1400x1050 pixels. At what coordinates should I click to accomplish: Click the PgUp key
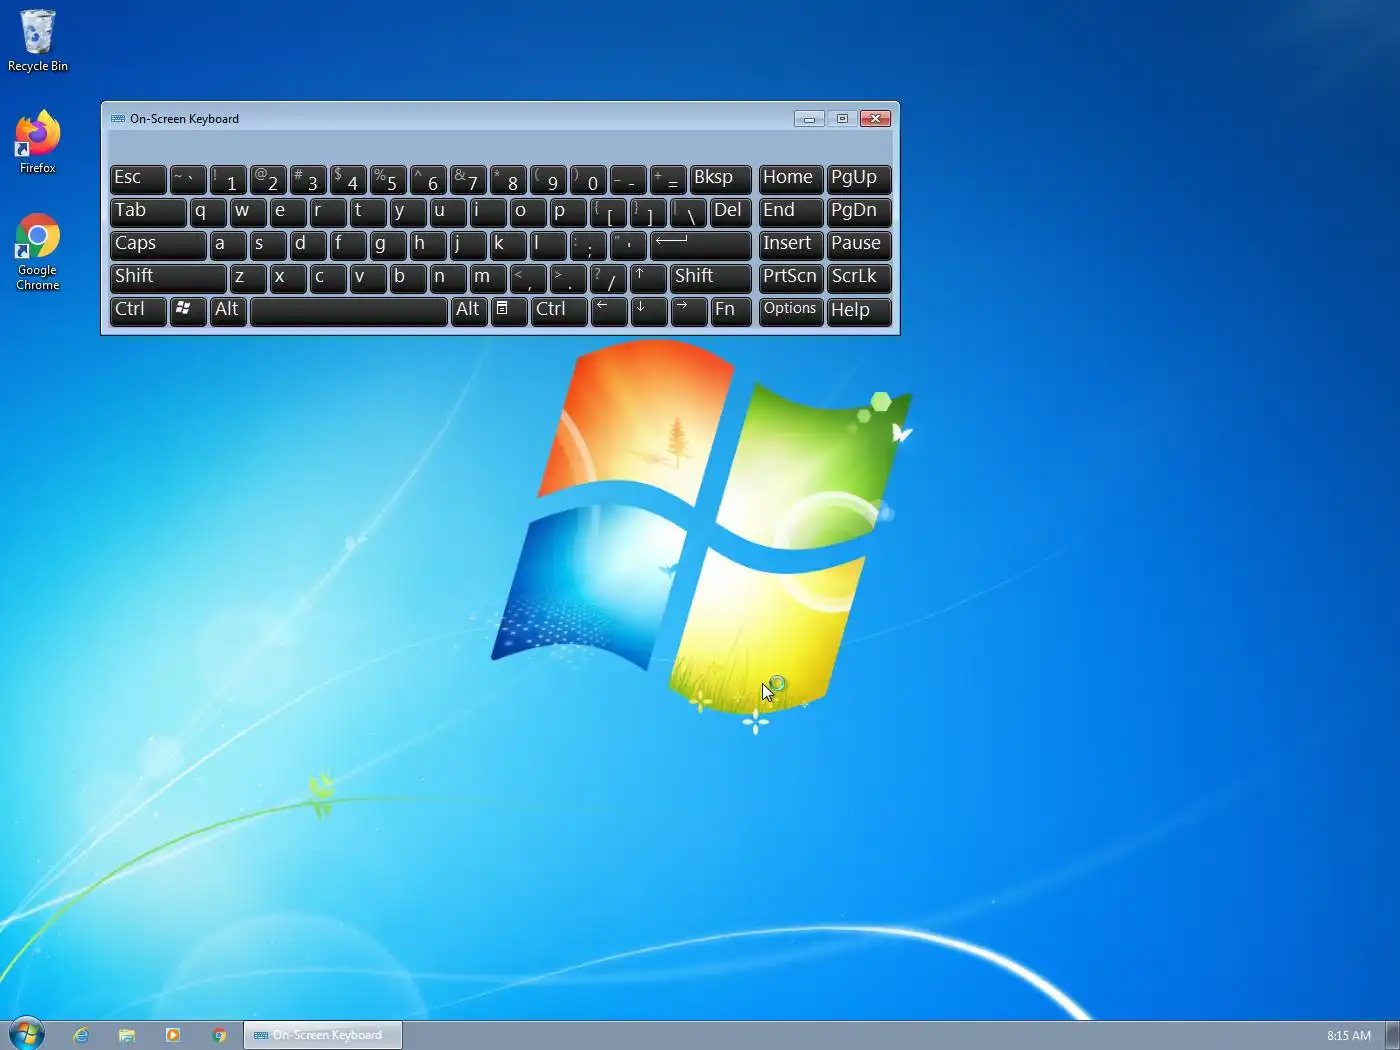click(x=859, y=179)
